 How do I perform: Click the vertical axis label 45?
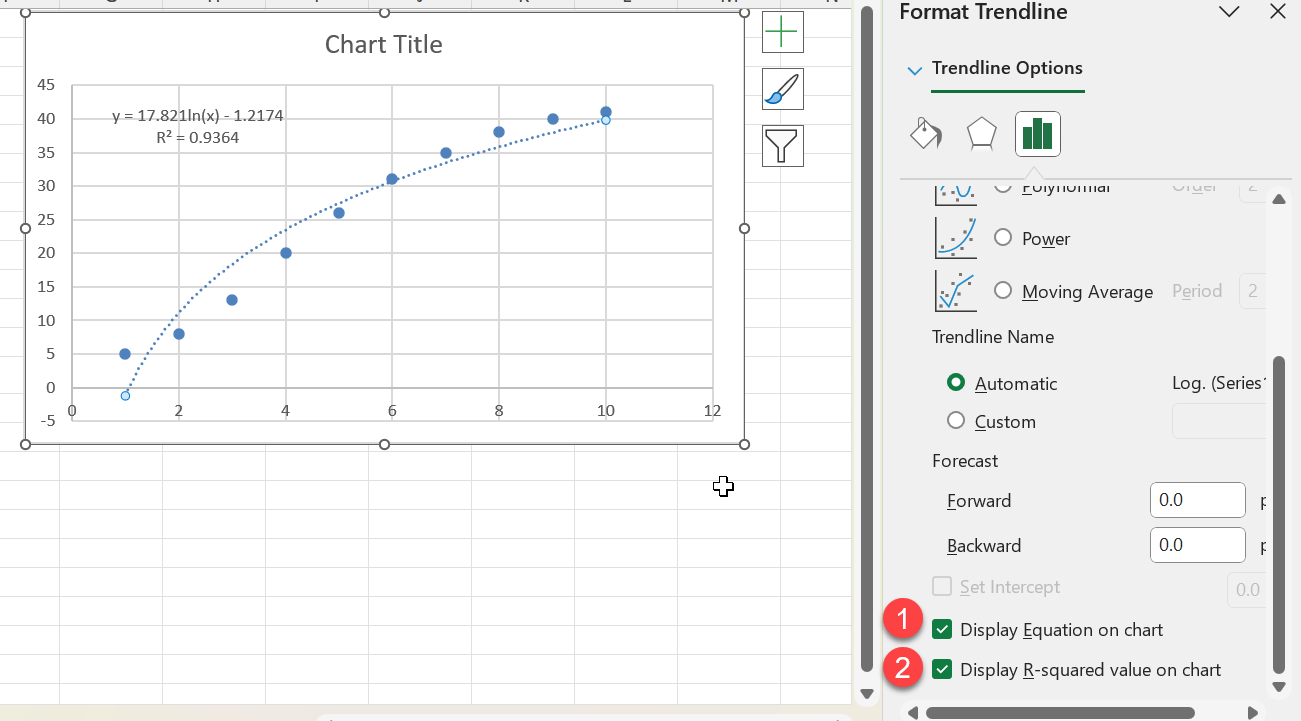point(46,85)
